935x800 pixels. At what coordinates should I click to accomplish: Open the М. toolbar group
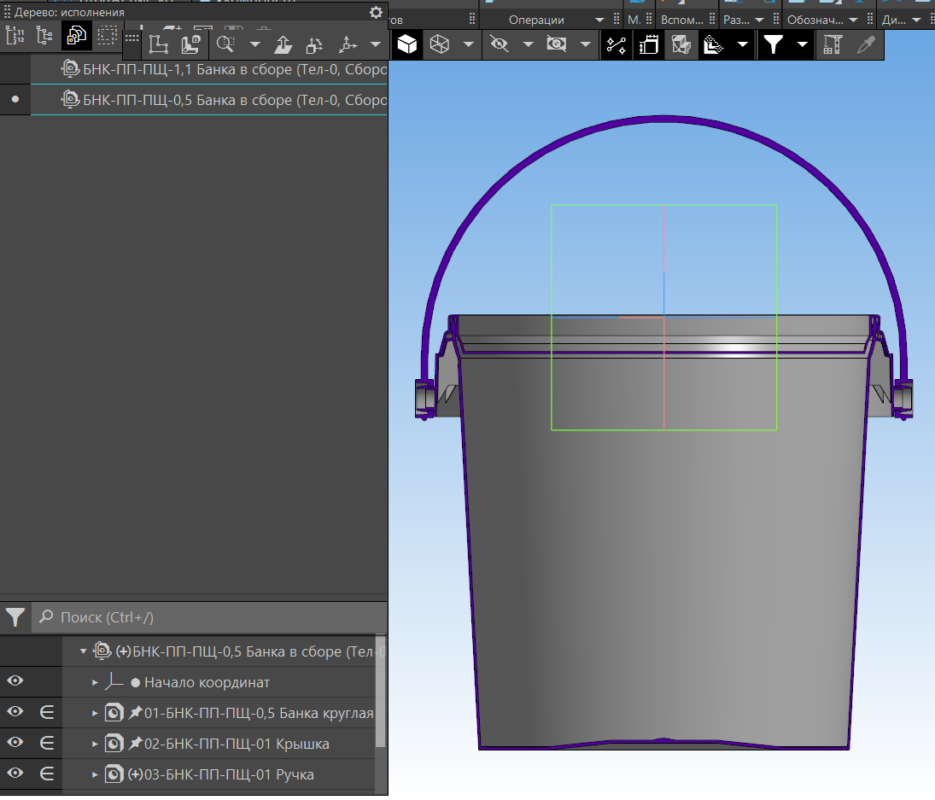click(633, 20)
